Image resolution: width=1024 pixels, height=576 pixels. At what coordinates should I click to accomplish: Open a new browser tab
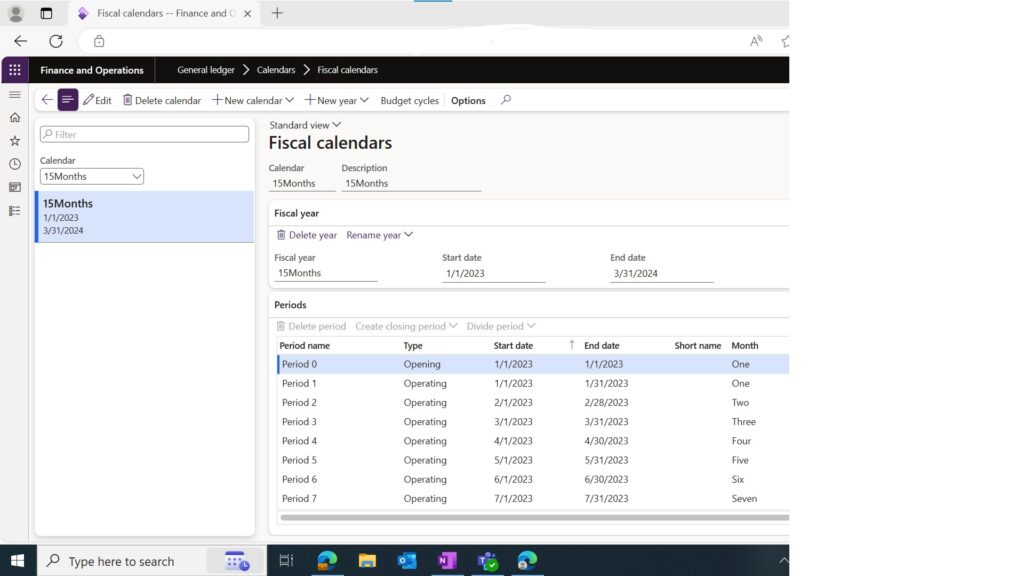tap(277, 13)
